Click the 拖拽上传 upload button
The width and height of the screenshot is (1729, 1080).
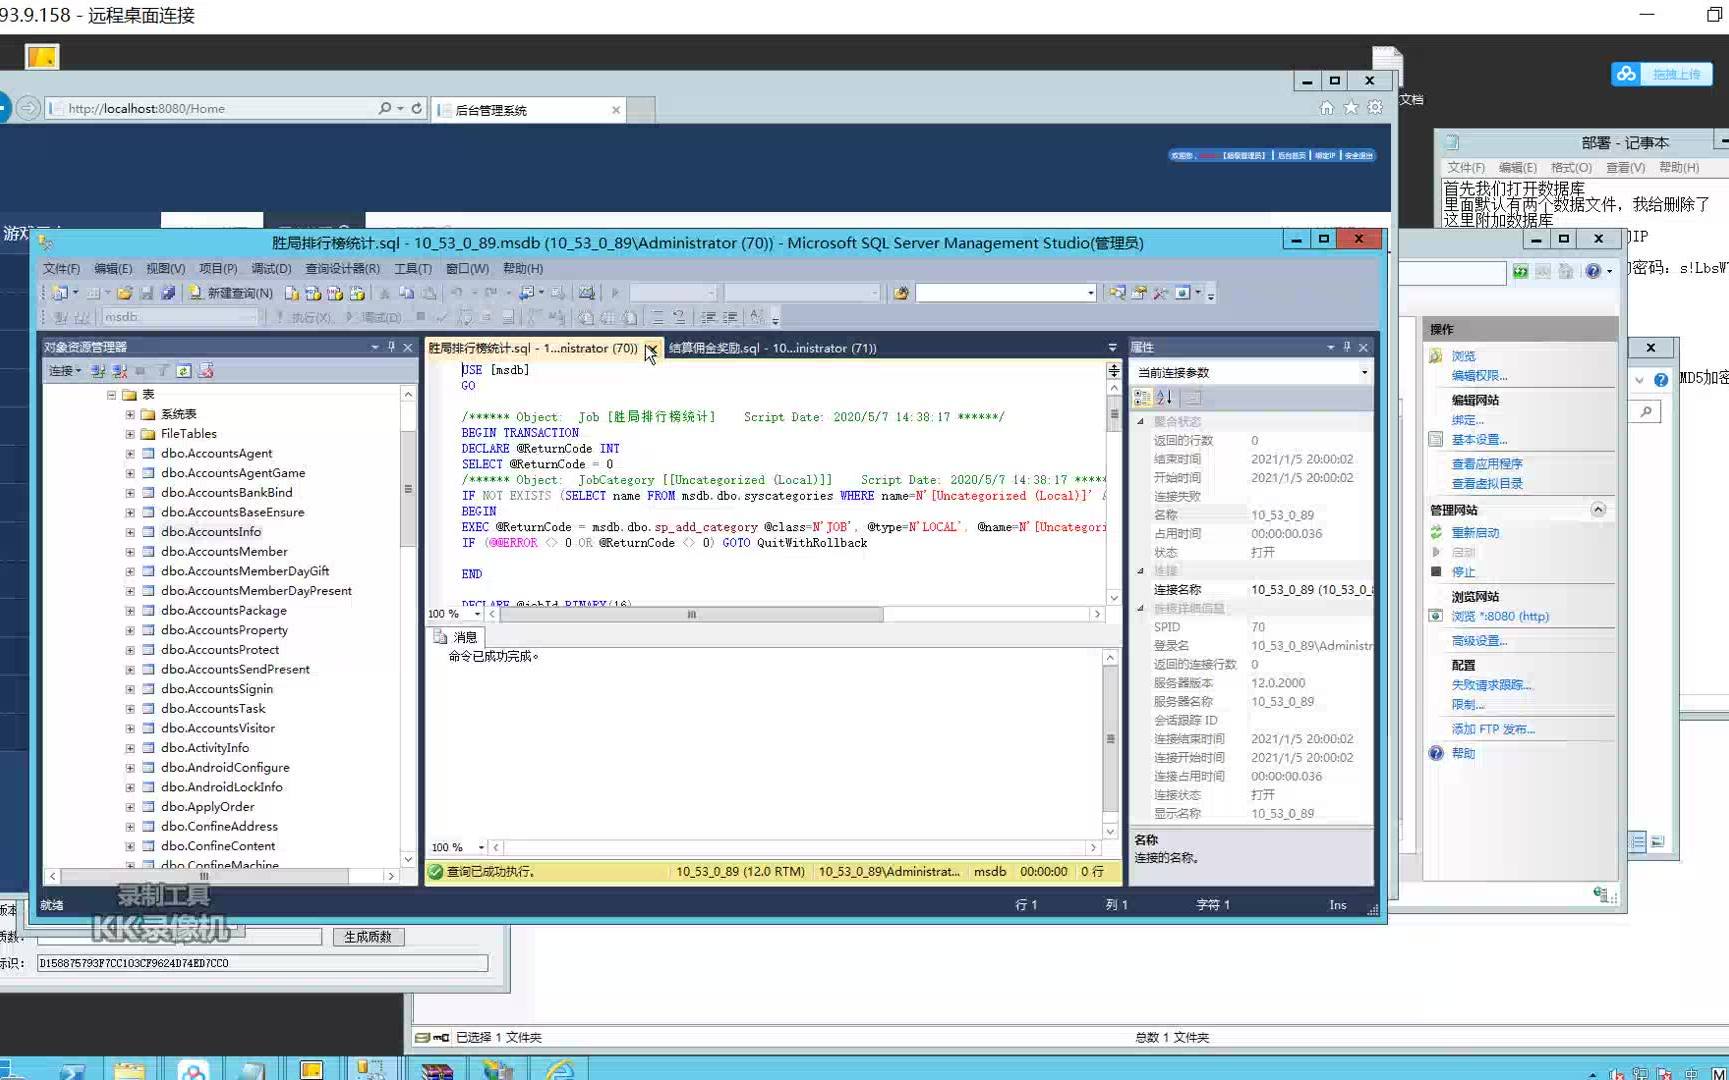pyautogui.click(x=1662, y=74)
